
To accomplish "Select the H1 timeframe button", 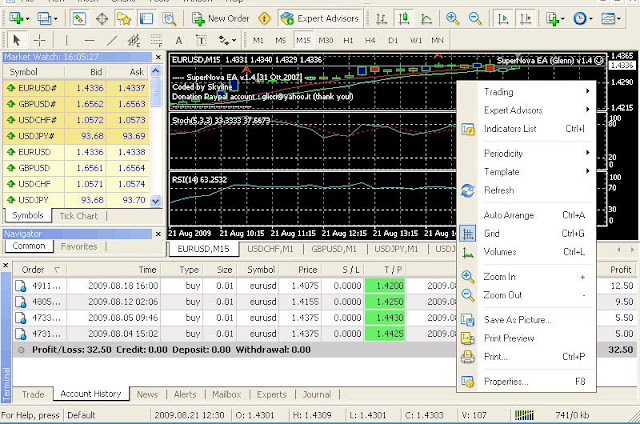I will pos(348,40).
